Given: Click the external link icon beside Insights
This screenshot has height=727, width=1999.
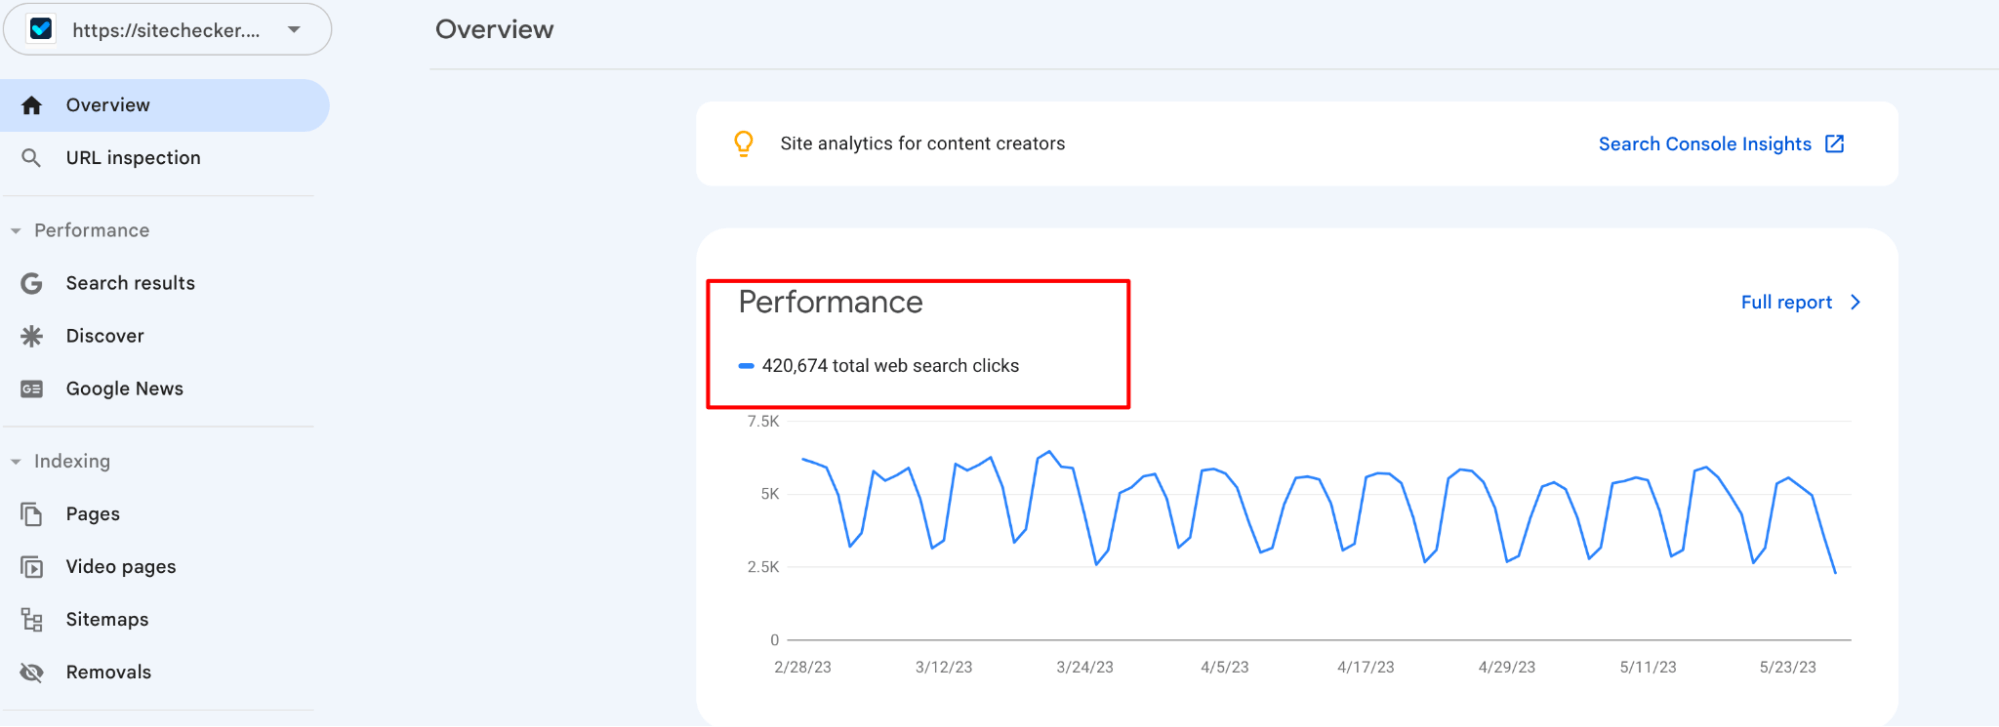Looking at the screenshot, I should 1835,144.
